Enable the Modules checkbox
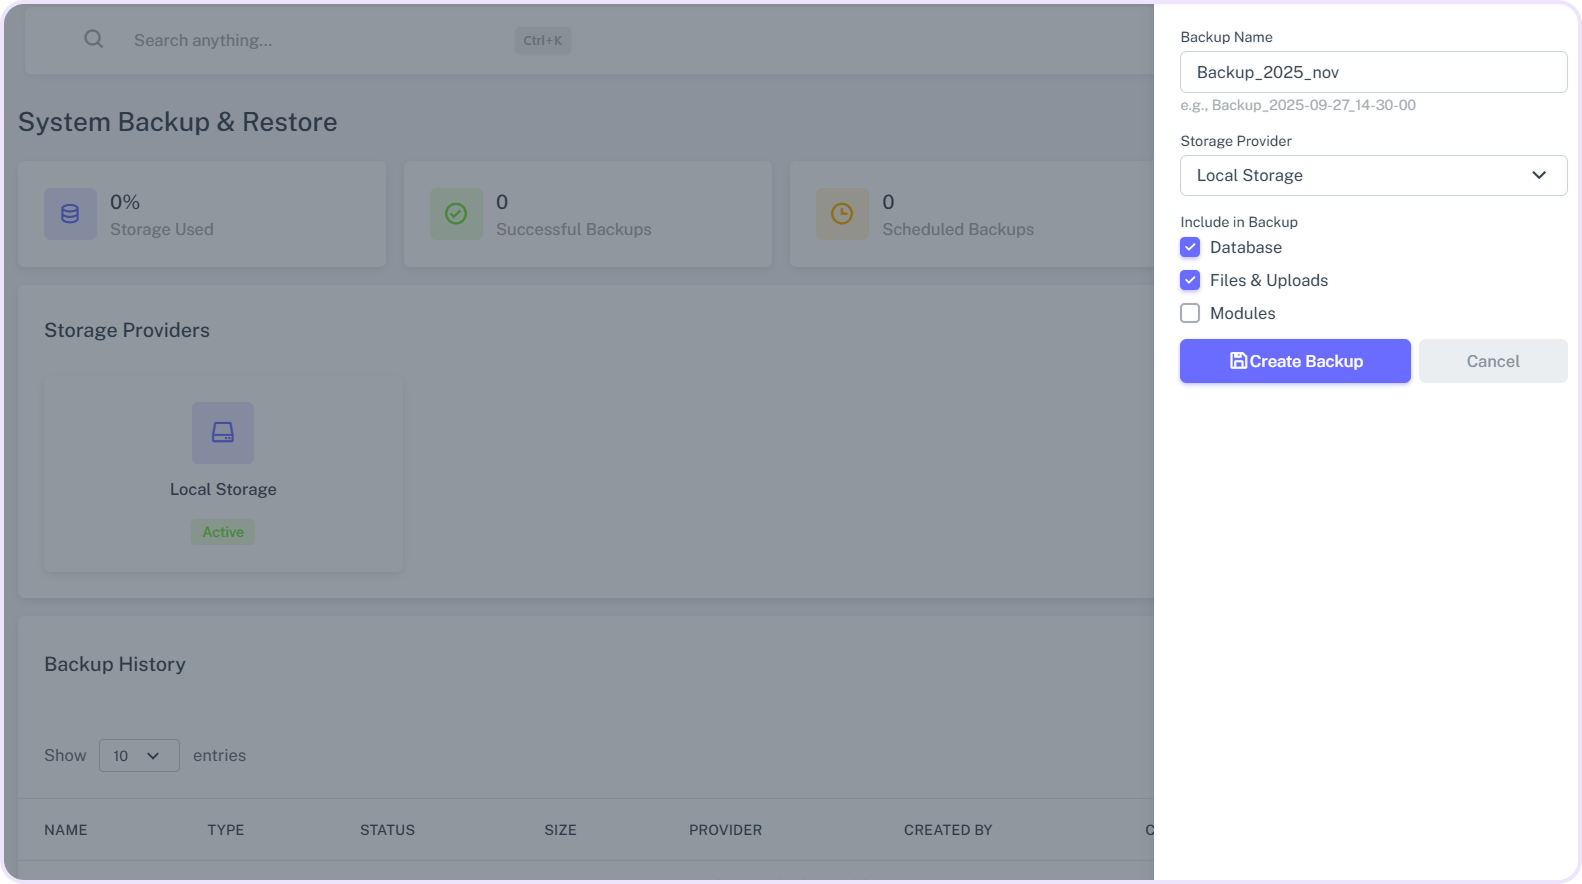The width and height of the screenshot is (1582, 884). (1190, 313)
